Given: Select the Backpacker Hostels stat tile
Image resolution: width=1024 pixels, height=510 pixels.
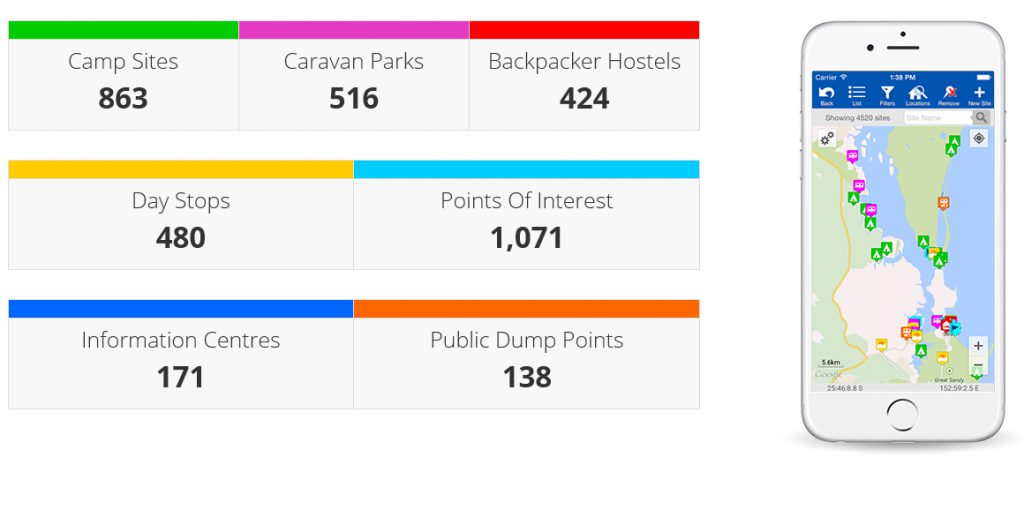Looking at the screenshot, I should 584,76.
